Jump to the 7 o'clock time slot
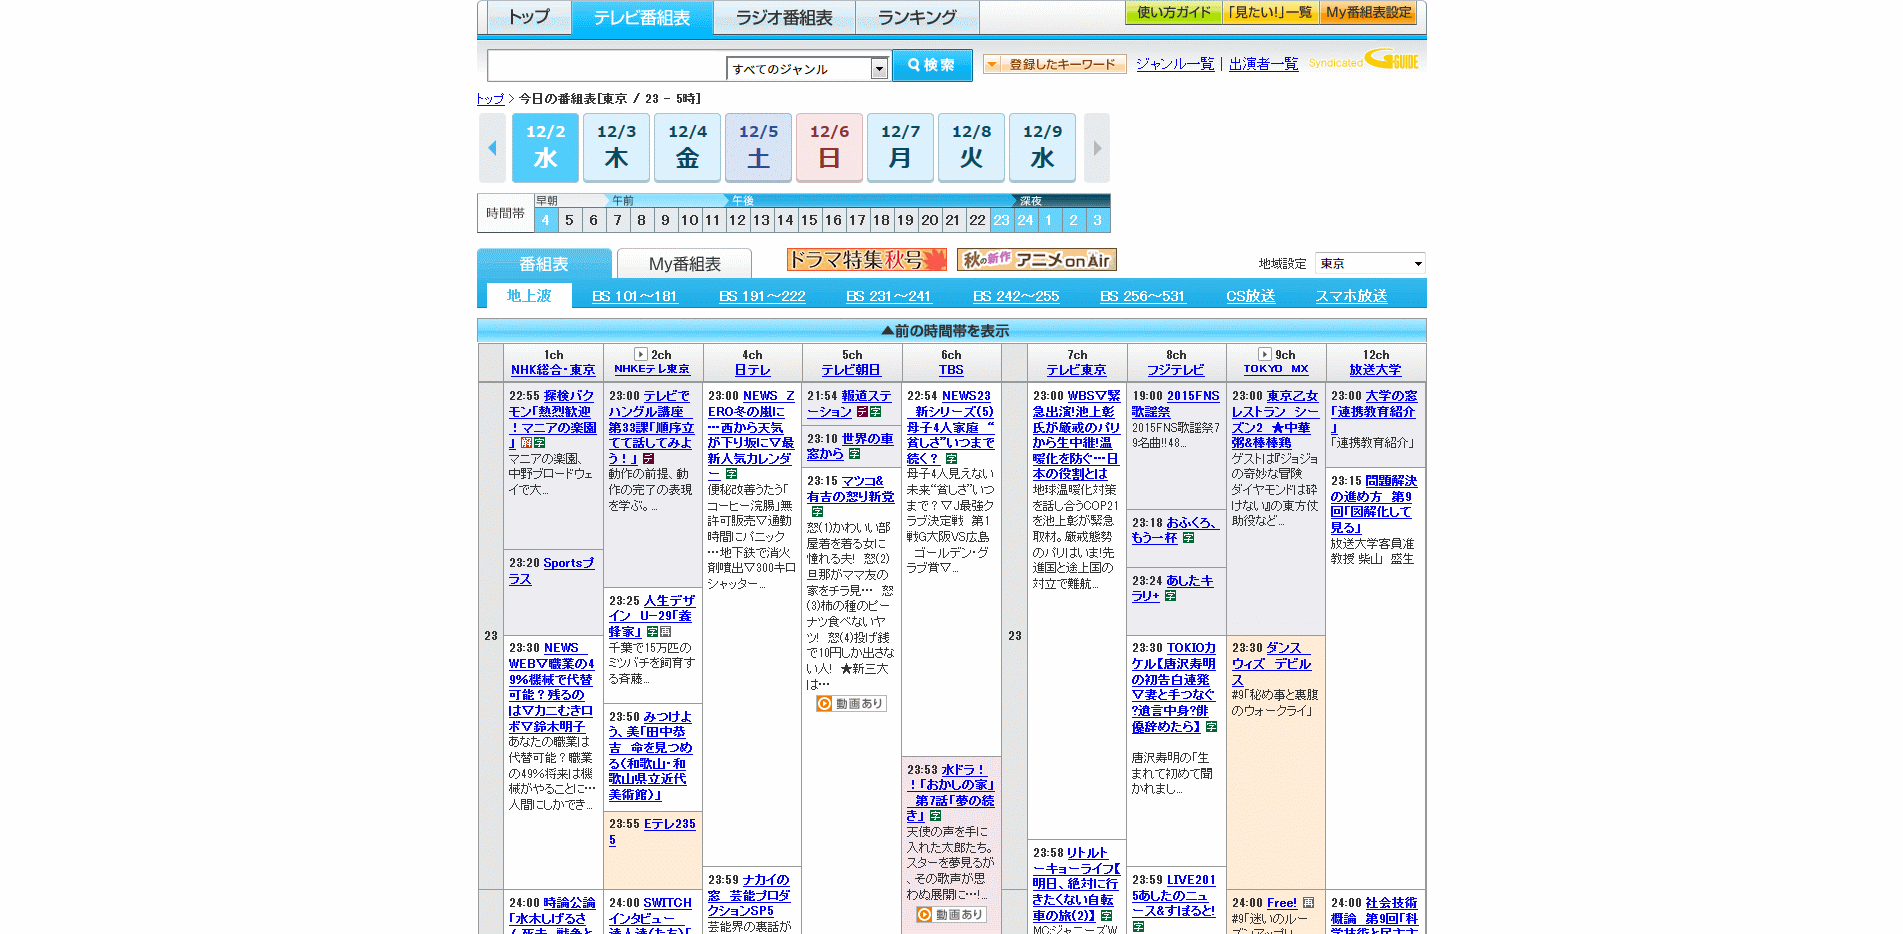The width and height of the screenshot is (1903, 934). click(617, 220)
